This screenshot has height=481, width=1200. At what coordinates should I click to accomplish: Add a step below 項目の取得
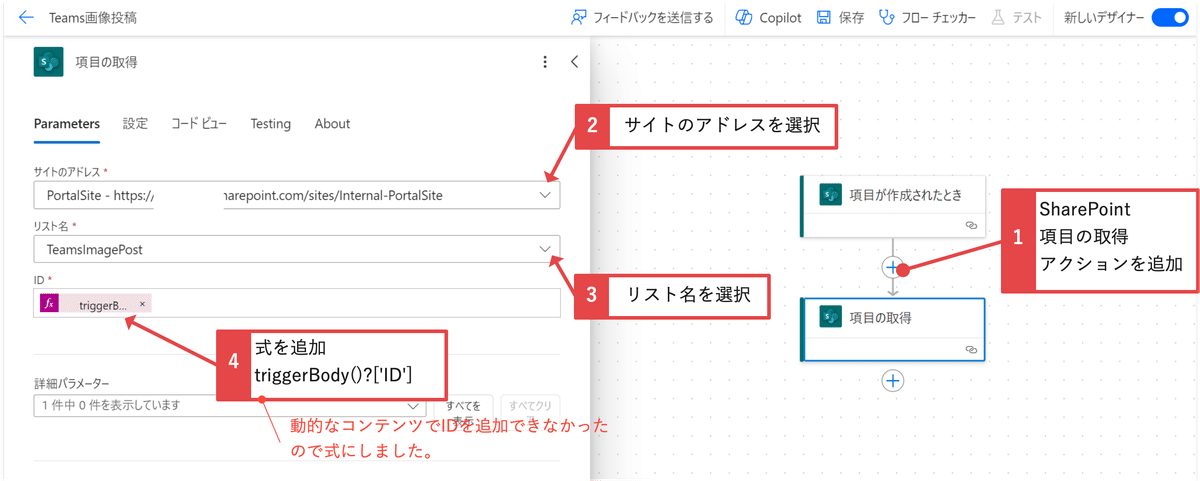893,380
